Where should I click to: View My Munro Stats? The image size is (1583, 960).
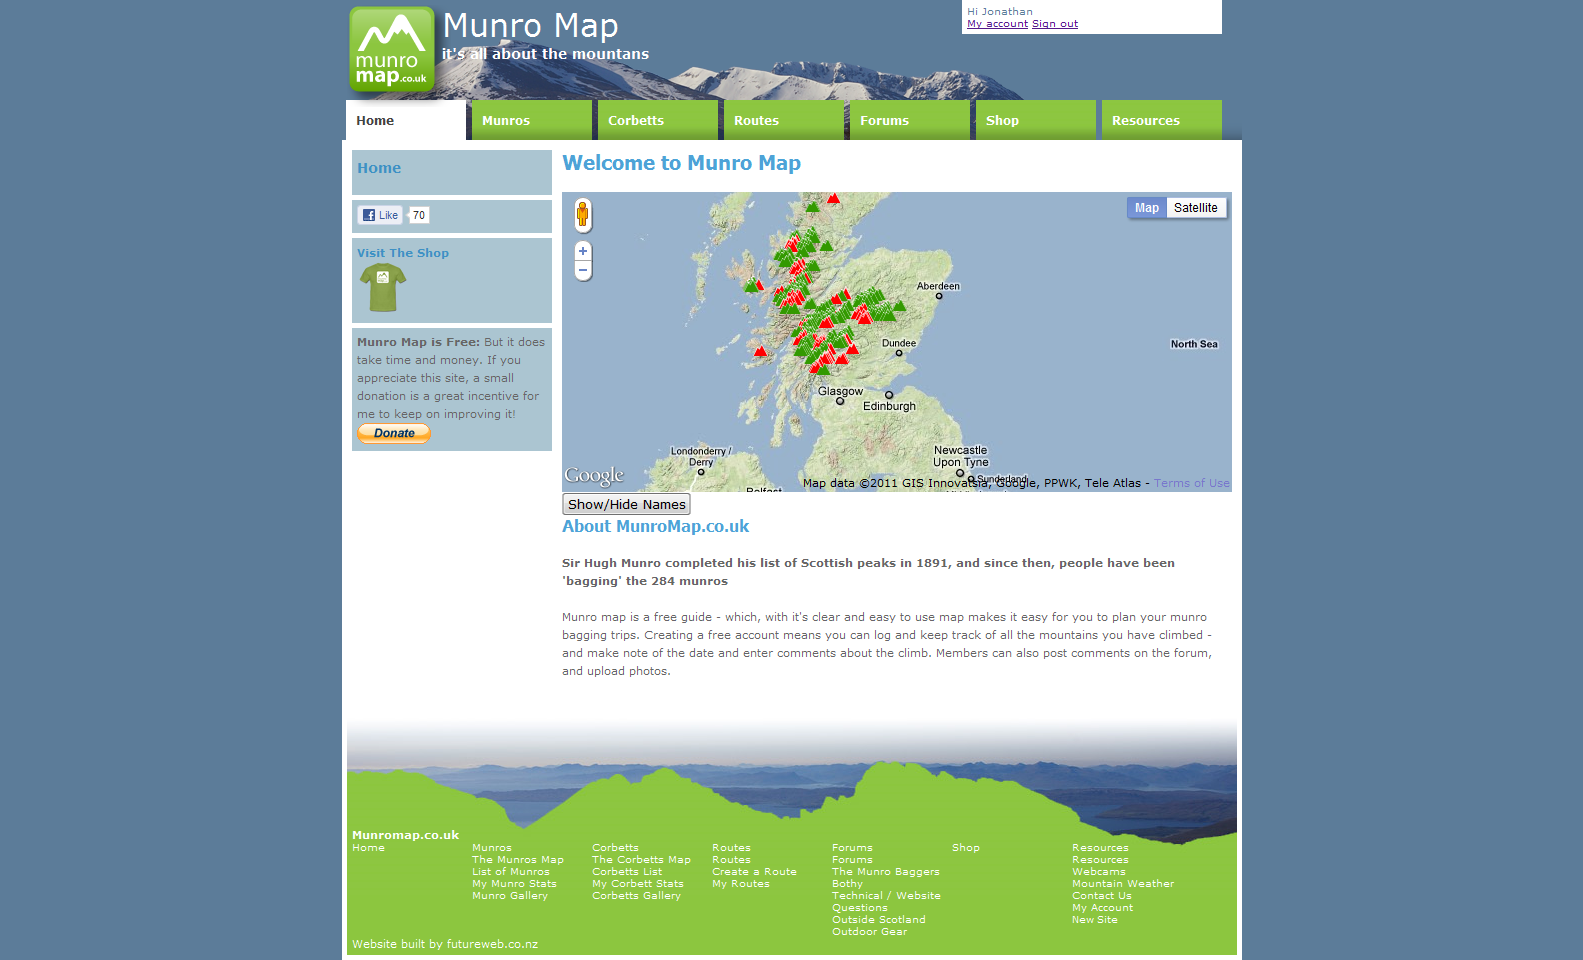click(x=514, y=884)
